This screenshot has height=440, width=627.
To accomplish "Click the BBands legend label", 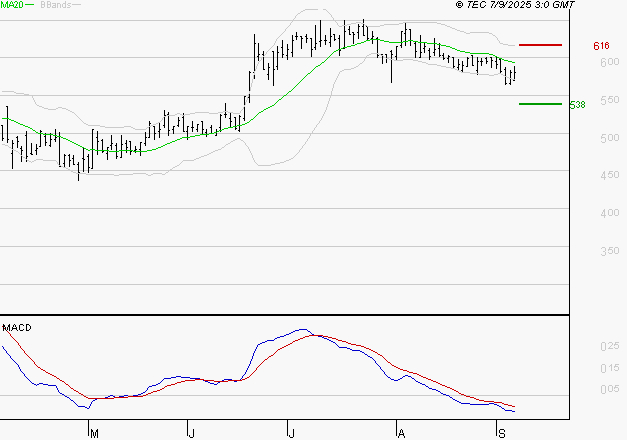I will (56, 5).
